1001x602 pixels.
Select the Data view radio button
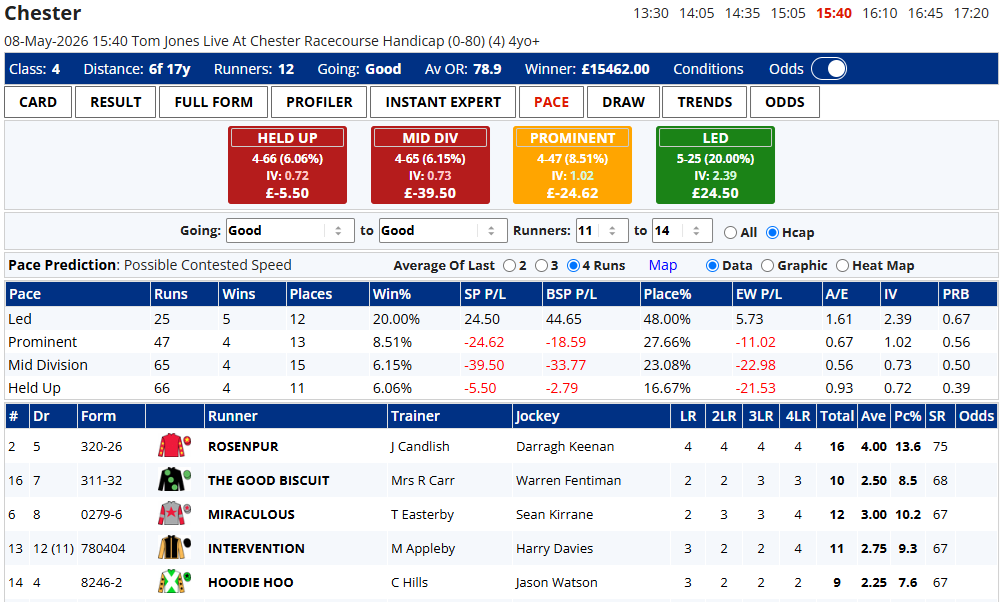[x=712, y=266]
